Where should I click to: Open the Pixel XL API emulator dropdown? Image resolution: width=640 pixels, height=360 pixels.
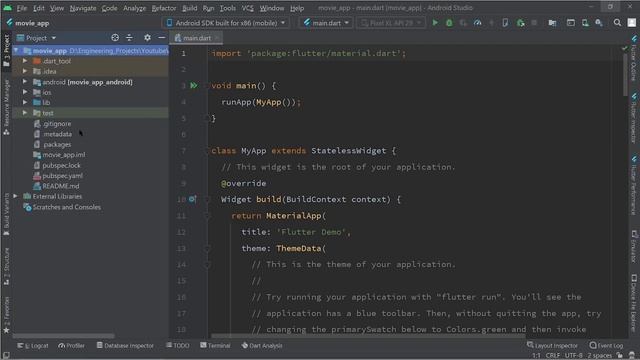point(391,23)
